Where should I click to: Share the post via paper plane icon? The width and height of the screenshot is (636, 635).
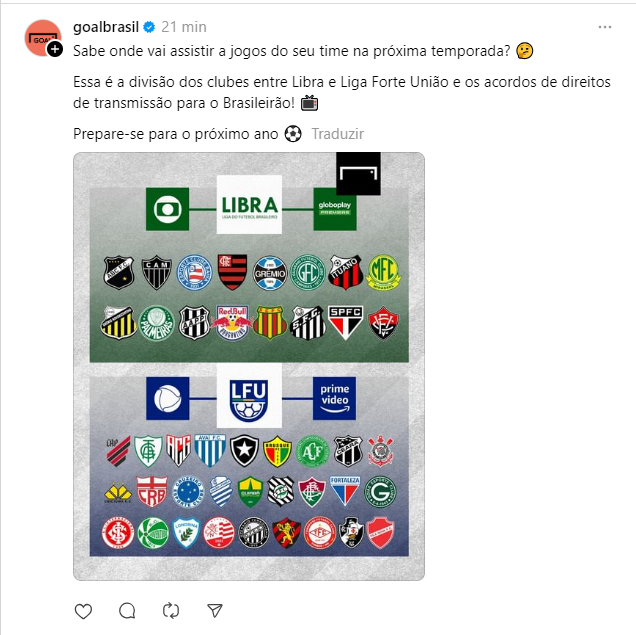tap(215, 610)
